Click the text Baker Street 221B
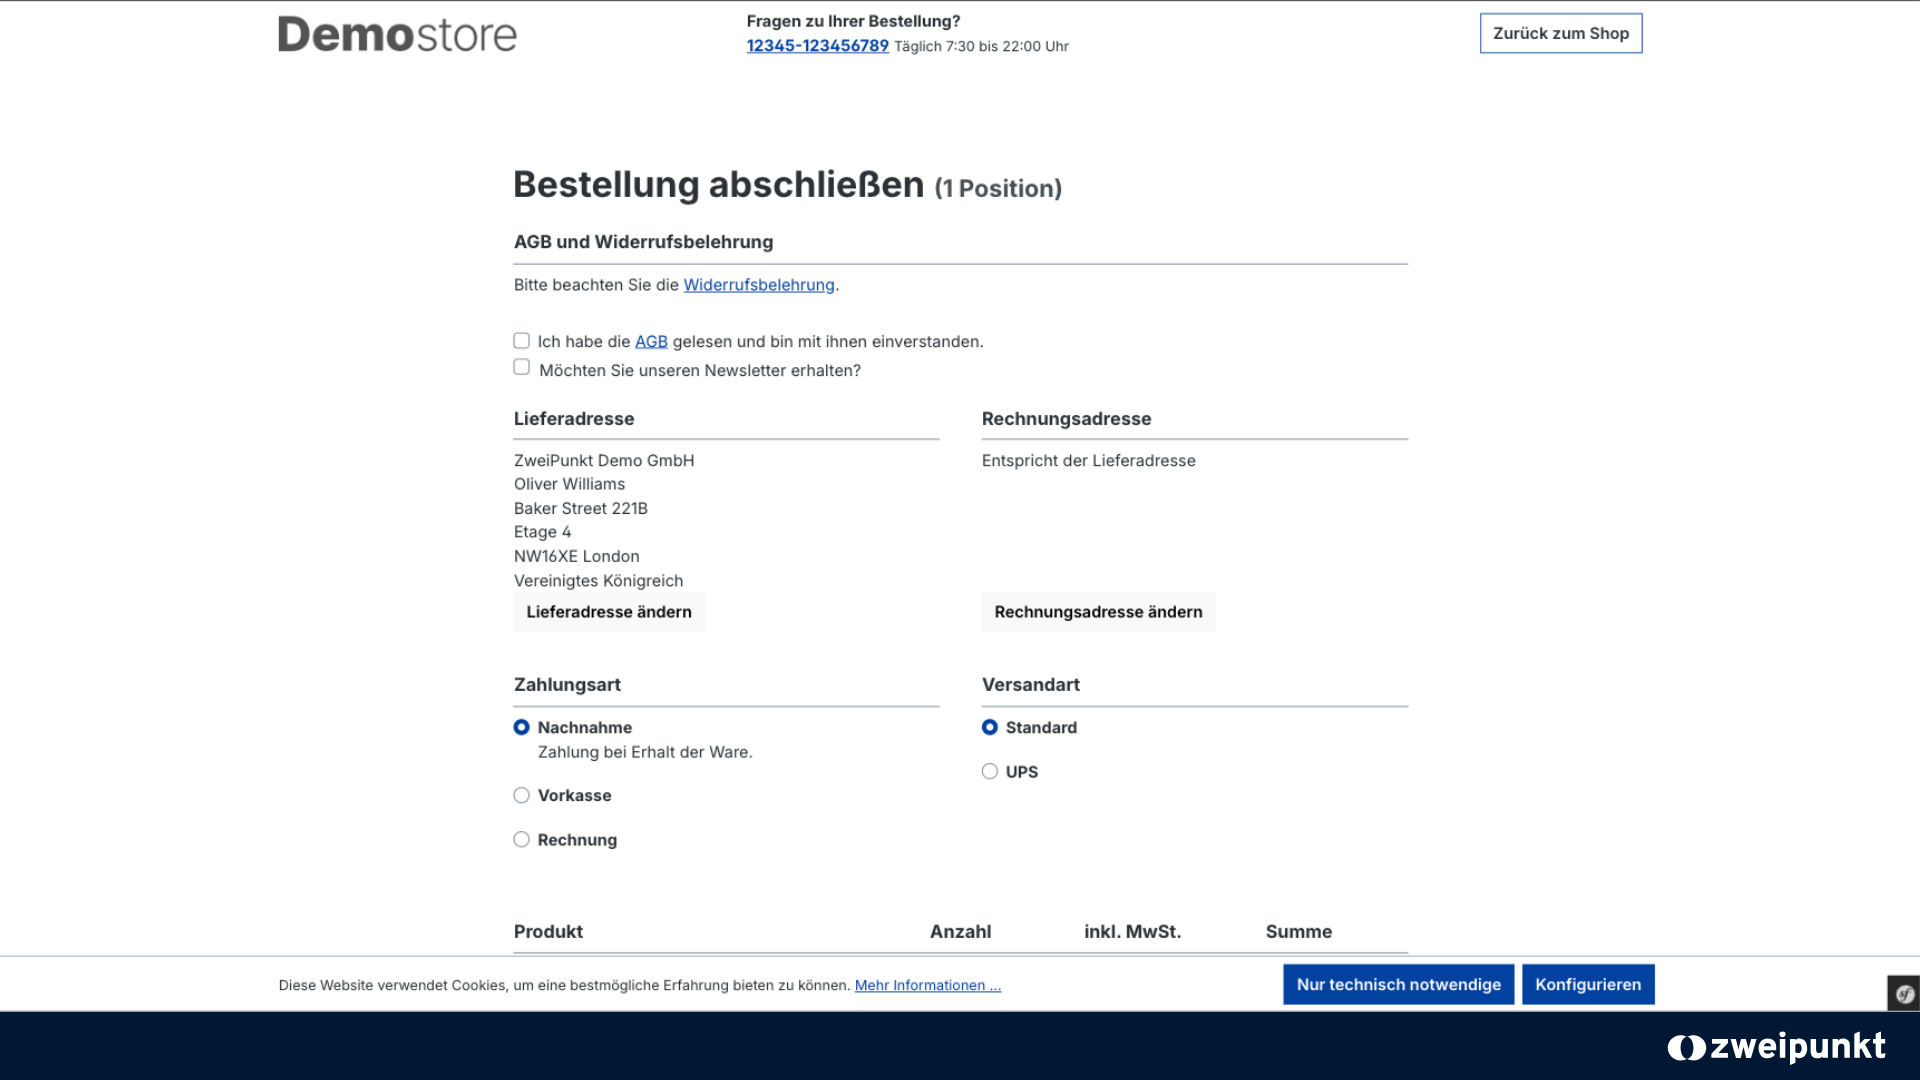Screen dimensions: 1920x1080 581,508
